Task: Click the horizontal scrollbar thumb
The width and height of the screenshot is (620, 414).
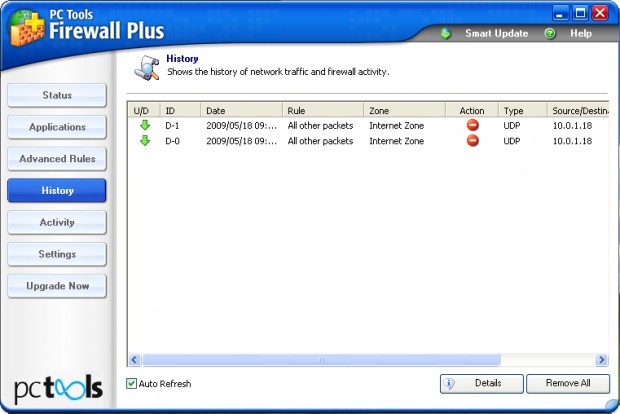Action: (x=321, y=360)
